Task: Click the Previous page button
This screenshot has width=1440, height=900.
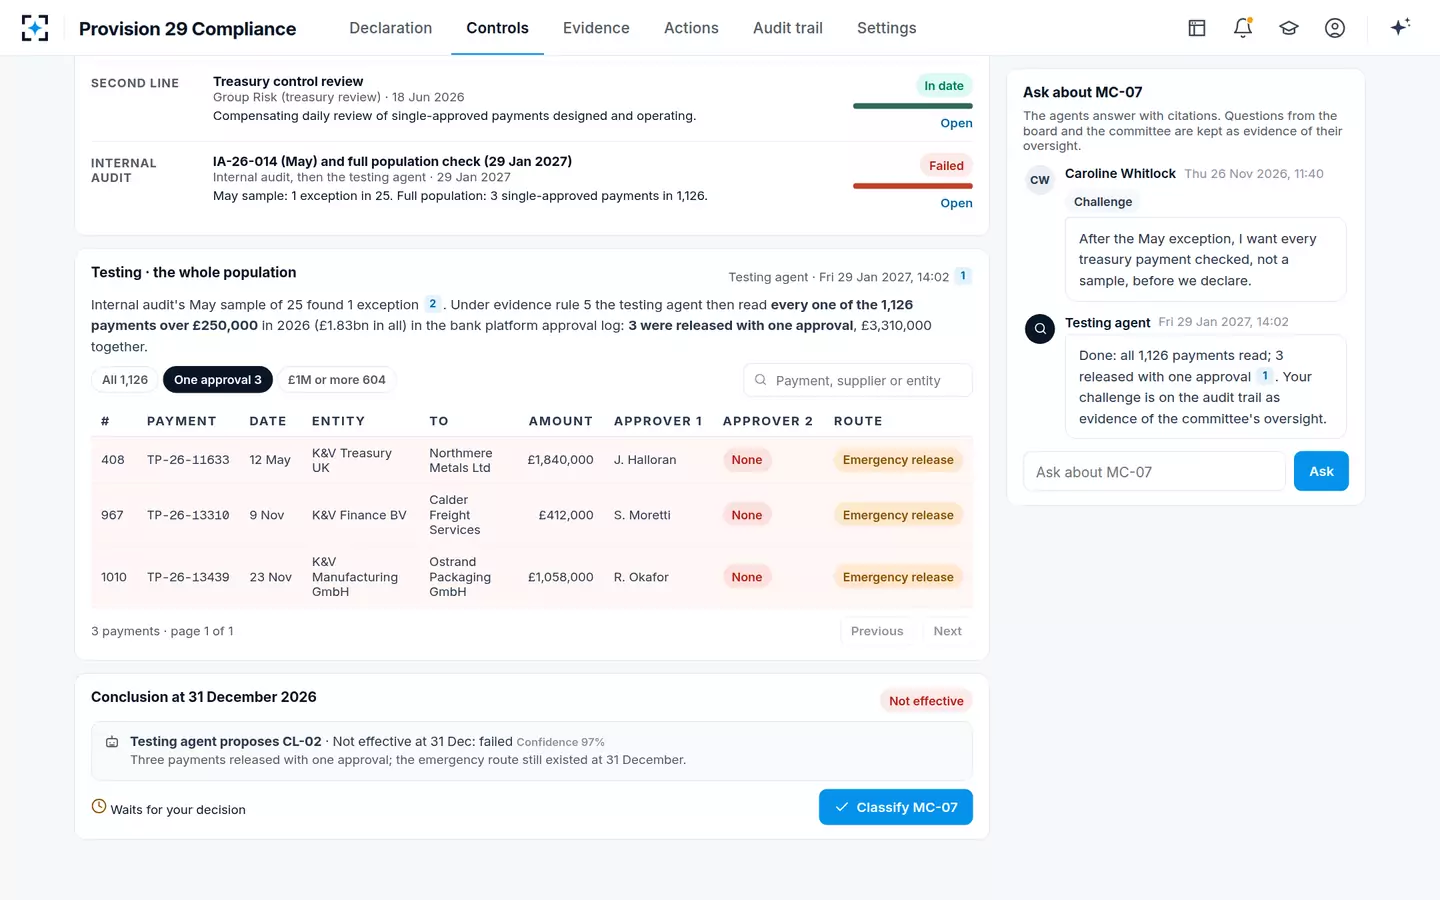Action: click(877, 631)
